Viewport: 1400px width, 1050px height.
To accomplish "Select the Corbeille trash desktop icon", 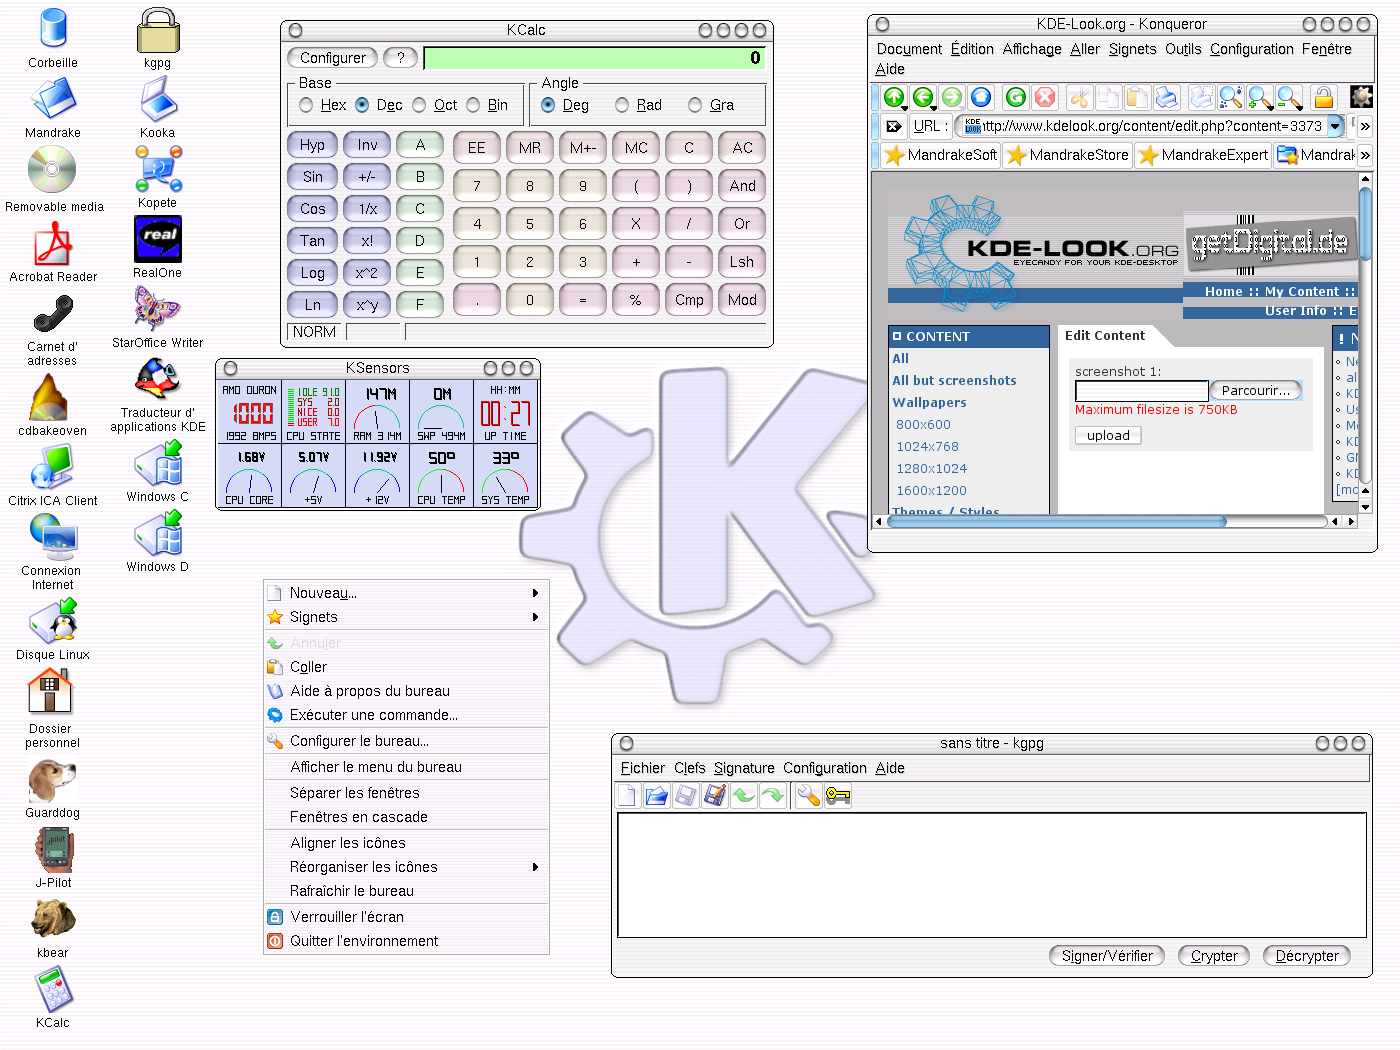I will [53, 38].
